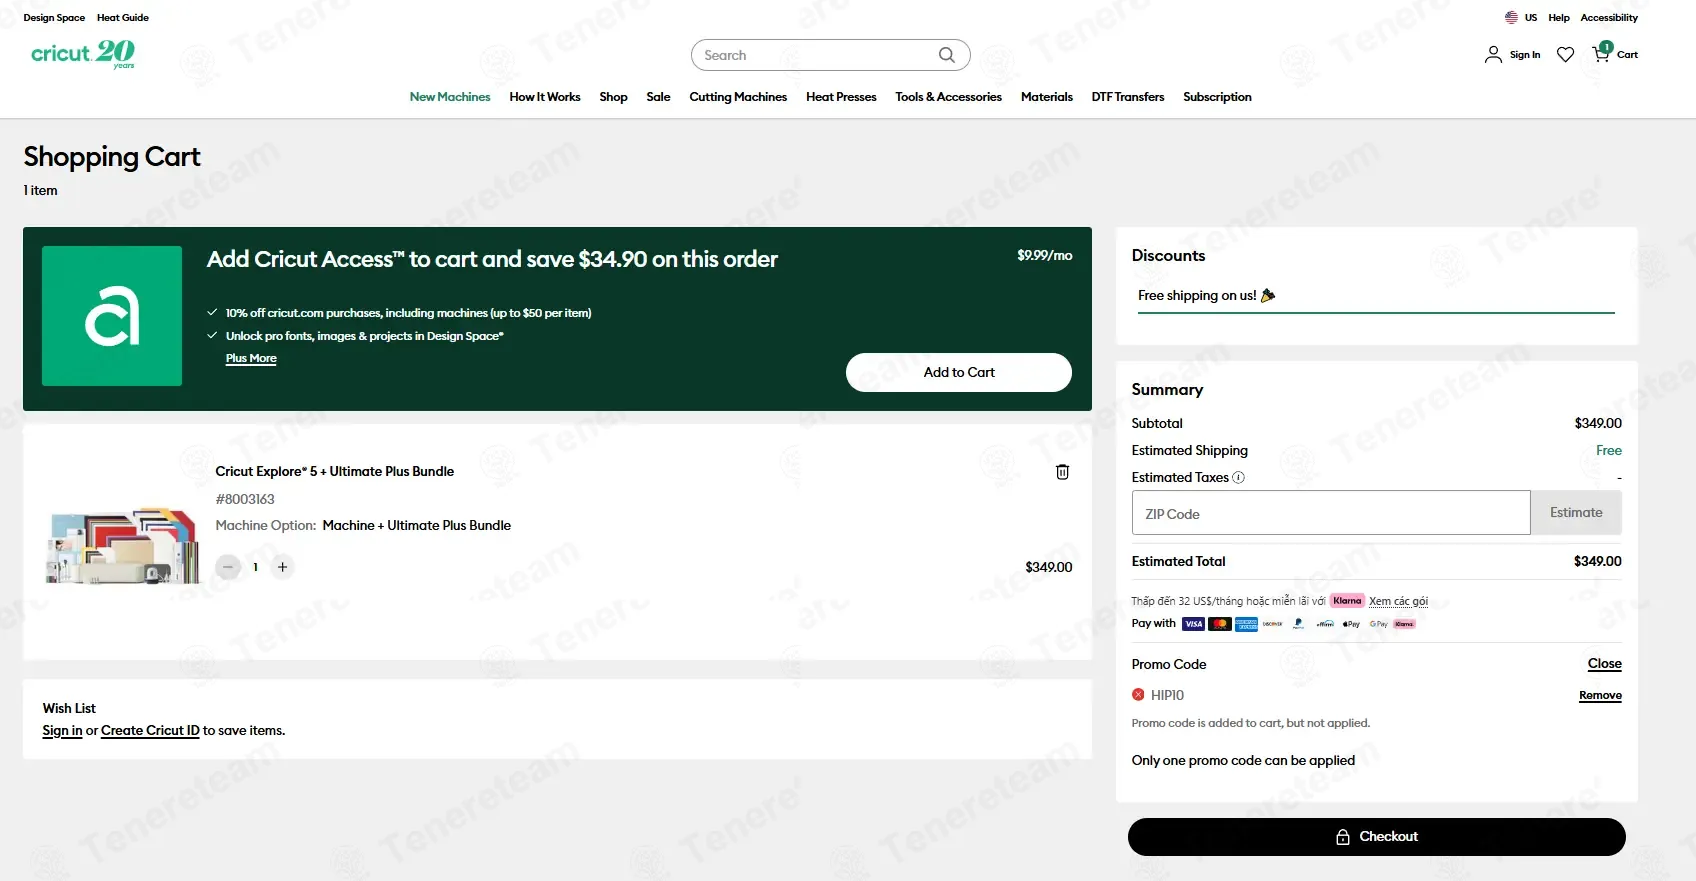Click Xem các gói Klarna link
The image size is (1696, 881).
coord(1398,601)
